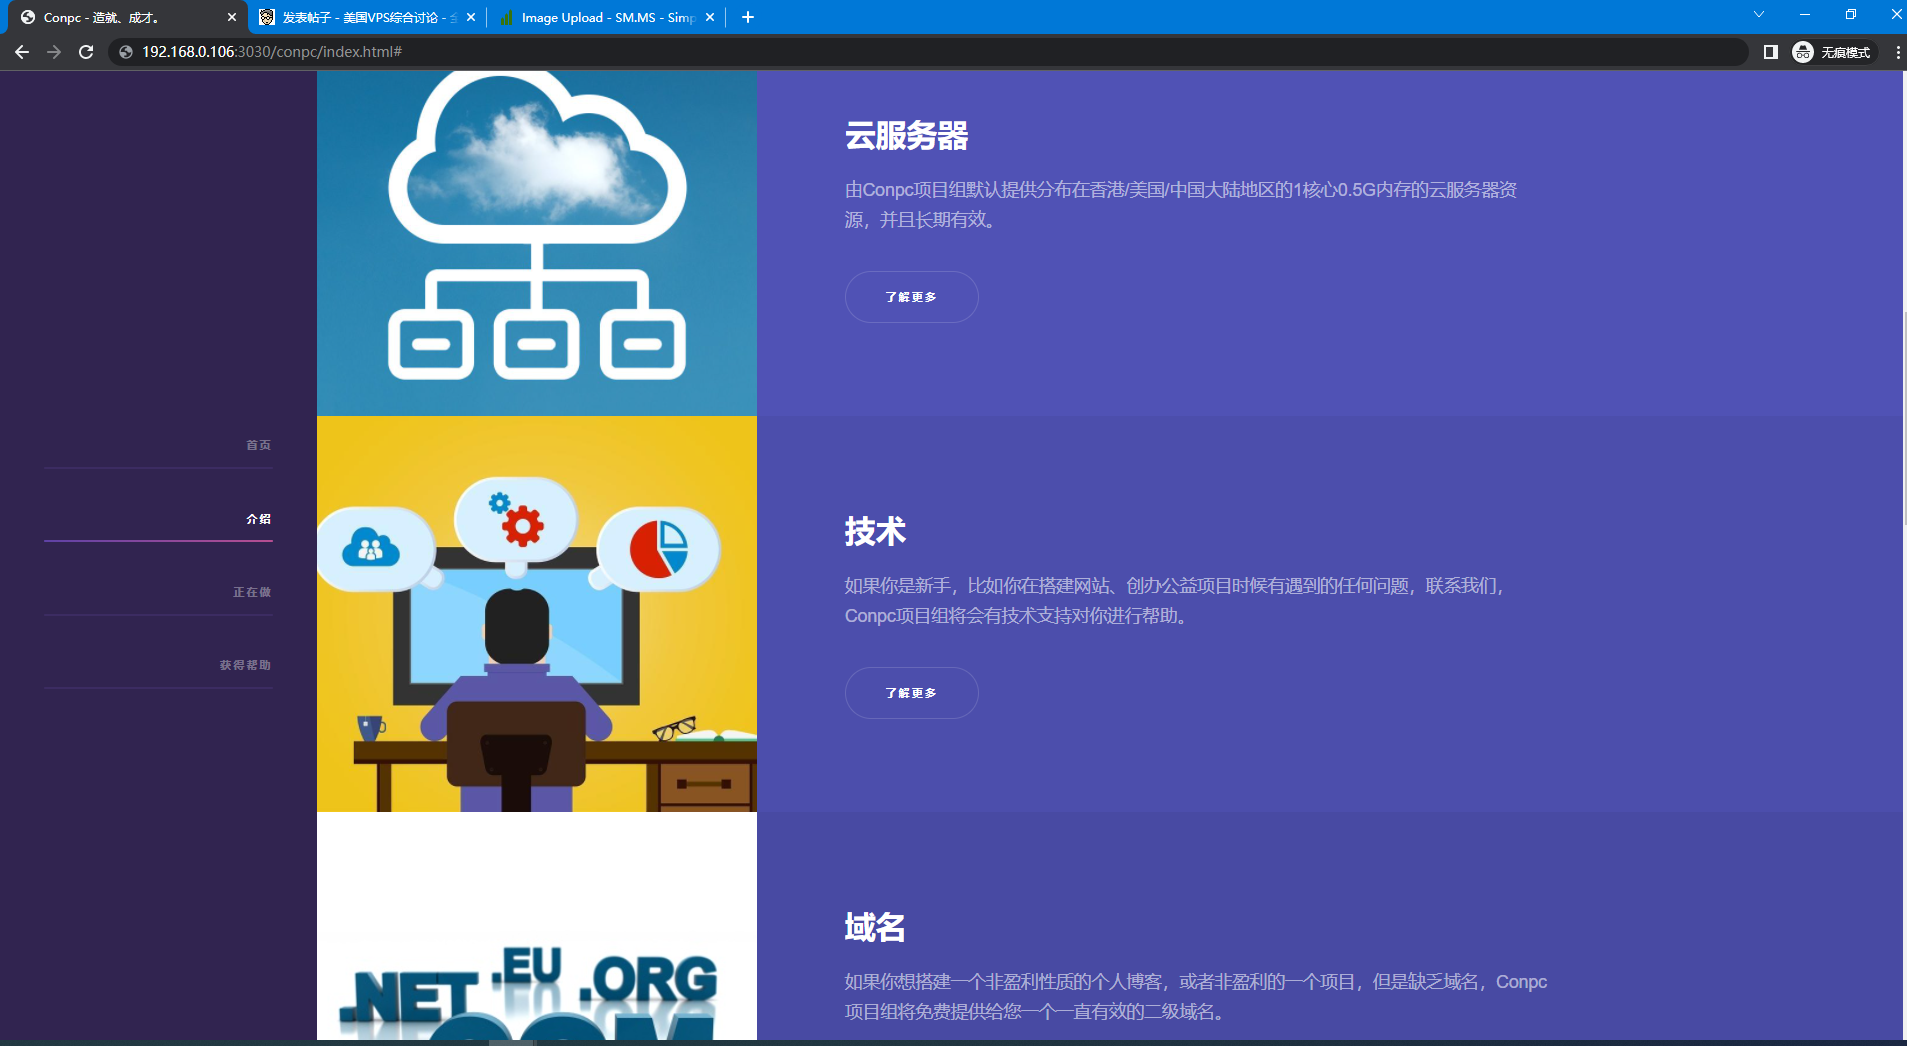This screenshot has height=1046, width=1907.
Task: Expand the tab search dropdown arrow
Action: (x=1758, y=14)
